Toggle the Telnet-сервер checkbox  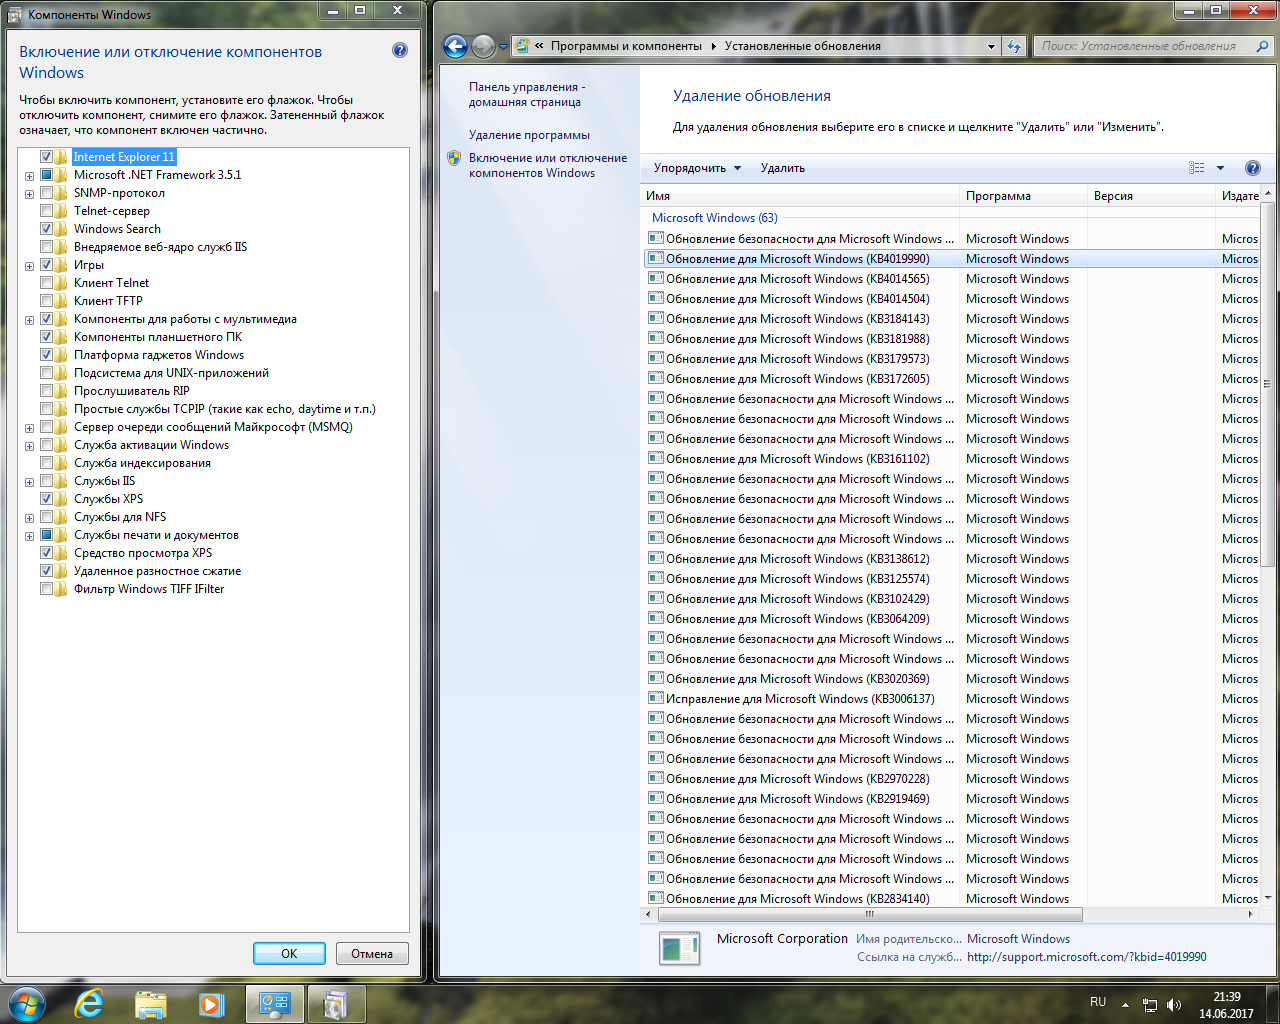(46, 211)
